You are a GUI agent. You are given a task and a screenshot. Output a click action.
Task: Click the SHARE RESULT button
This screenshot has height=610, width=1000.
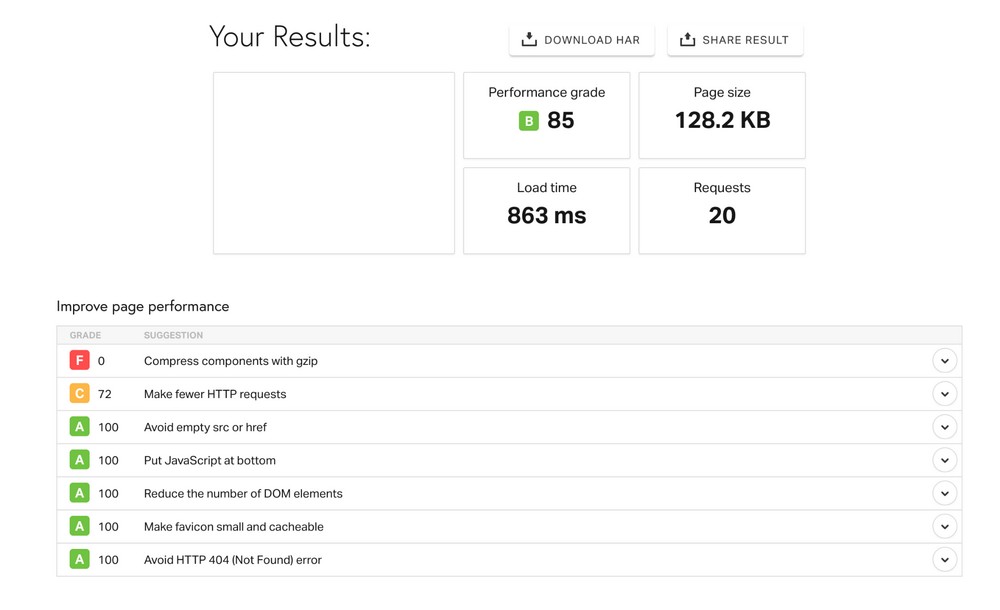pyautogui.click(x=735, y=39)
